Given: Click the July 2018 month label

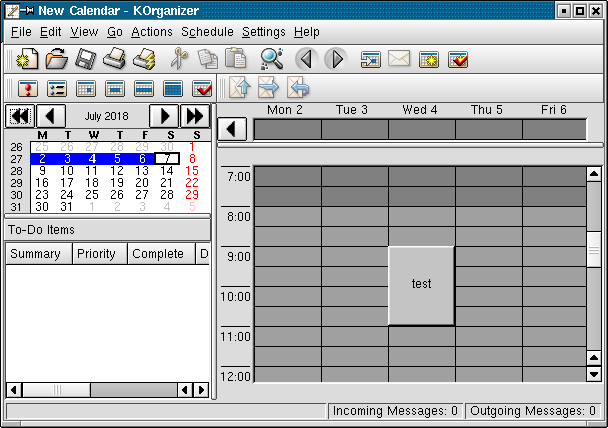Looking at the screenshot, I should 107,116.
